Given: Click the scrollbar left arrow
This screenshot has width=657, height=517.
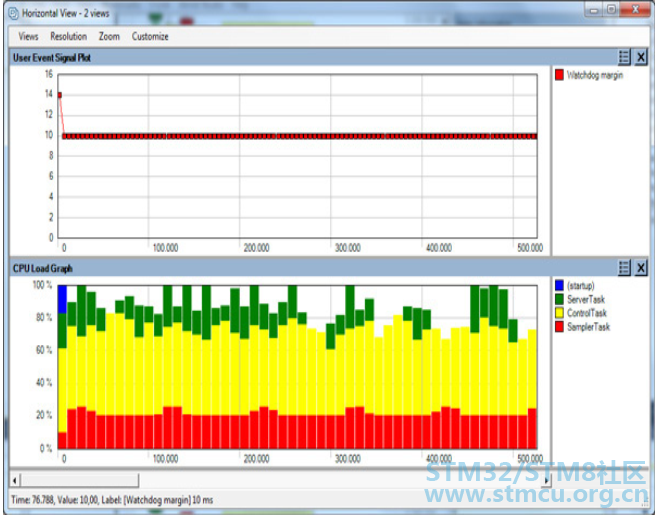Looking at the screenshot, I should click(15, 480).
